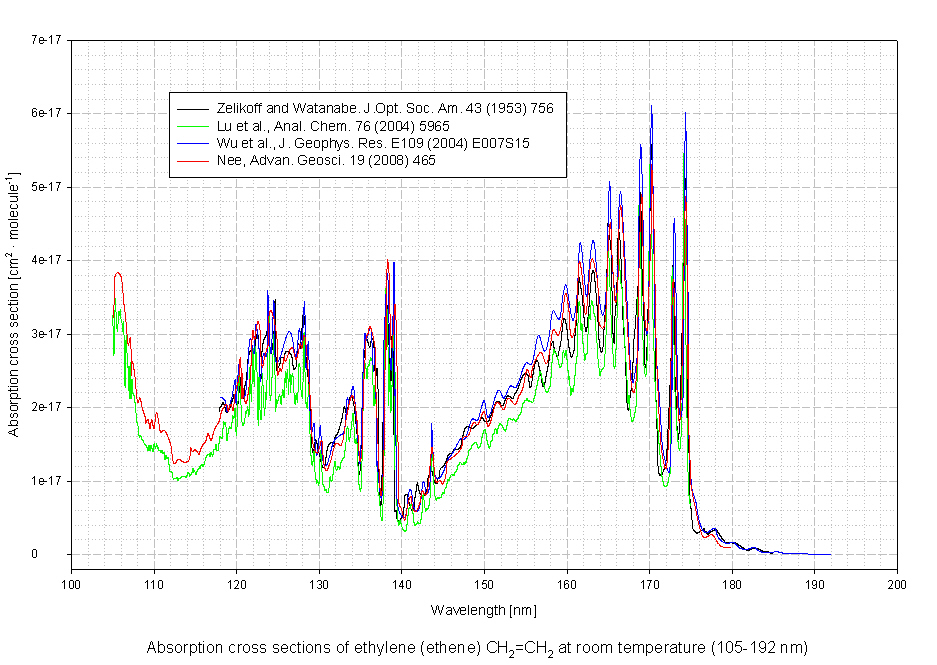Select the 150 x-axis tick label
This screenshot has width=937, height=665.
[x=484, y=585]
